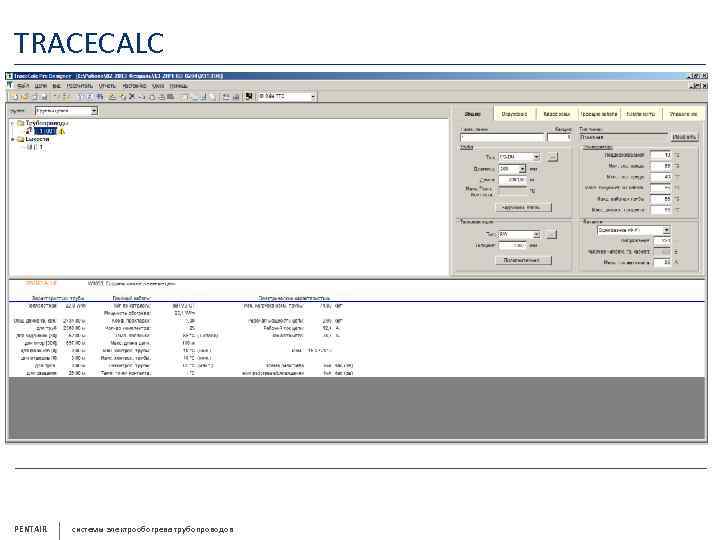Open the Файл menu in TraceCalc
Screen dimensions: 720x540
click(x=22, y=86)
